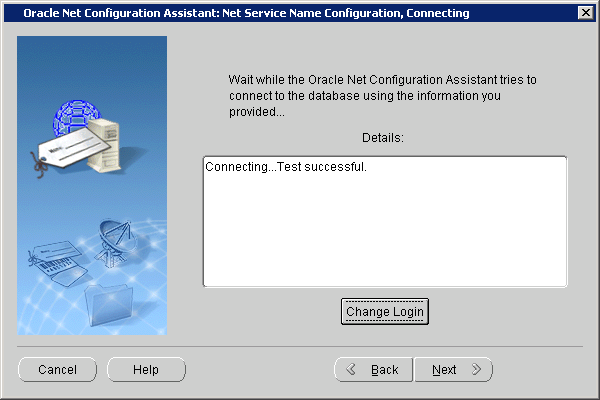Viewport: 600px width, 400px height.
Task: Cancel the Net Configuration Assistant
Action: coord(57,370)
